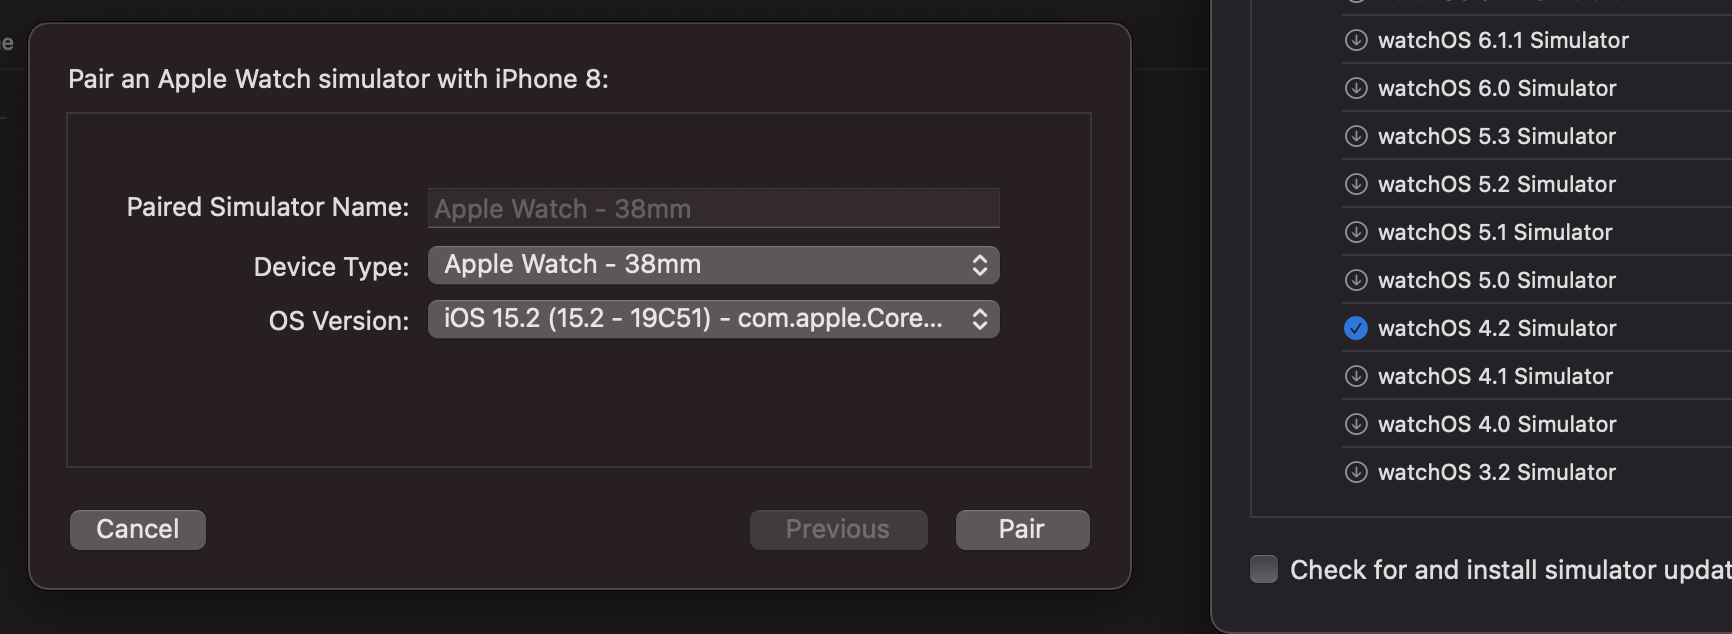Viewport: 1732px width, 634px height.
Task: Click the Paired Simulator Name field
Action: coord(712,208)
